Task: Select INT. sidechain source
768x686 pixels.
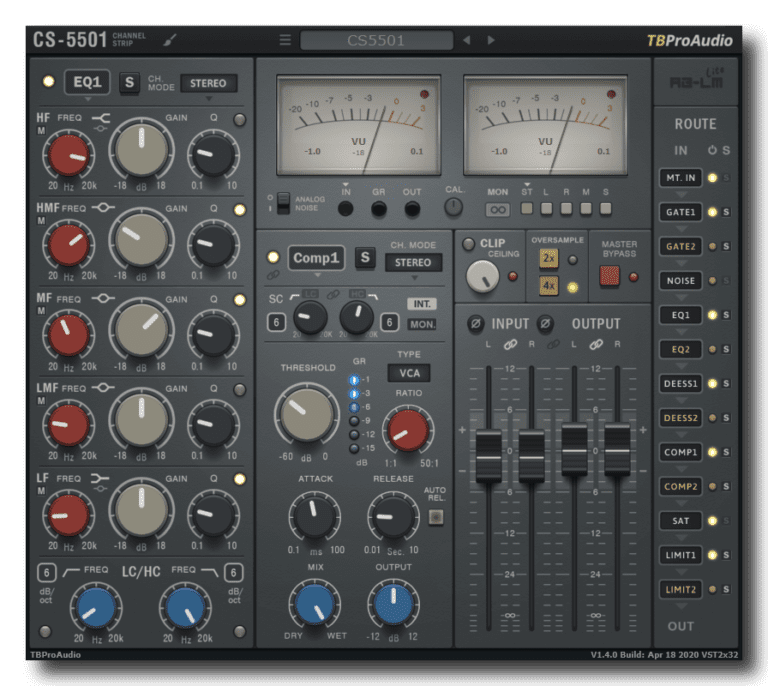Action: point(422,304)
